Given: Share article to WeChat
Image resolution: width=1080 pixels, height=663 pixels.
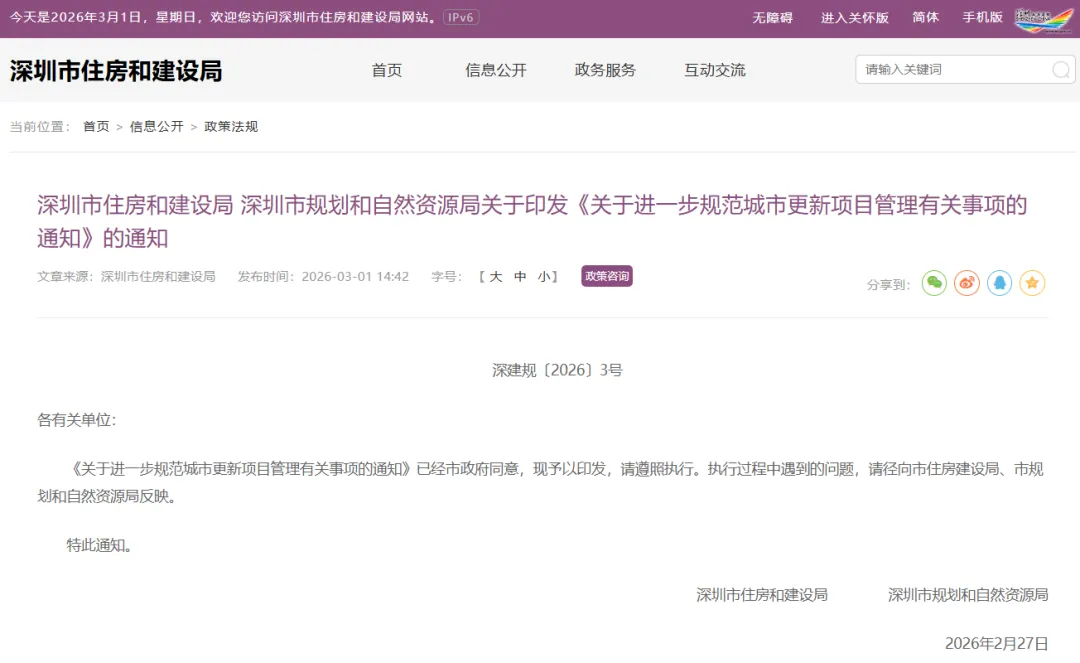Looking at the screenshot, I should (x=934, y=283).
